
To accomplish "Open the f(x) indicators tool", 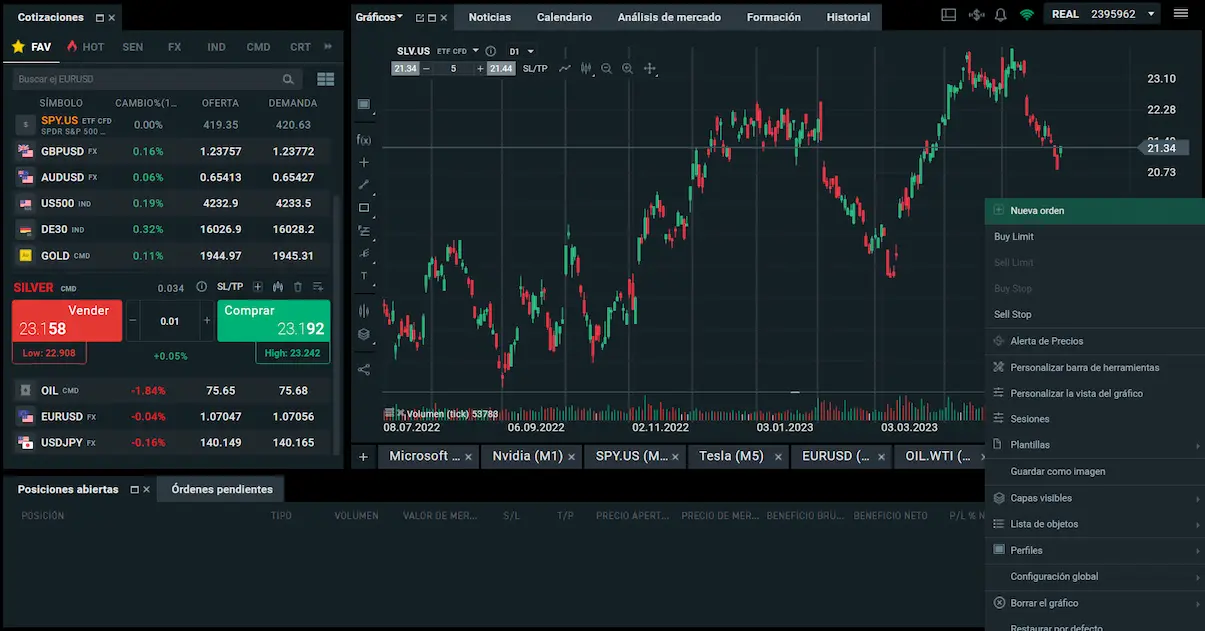I will click(364, 140).
